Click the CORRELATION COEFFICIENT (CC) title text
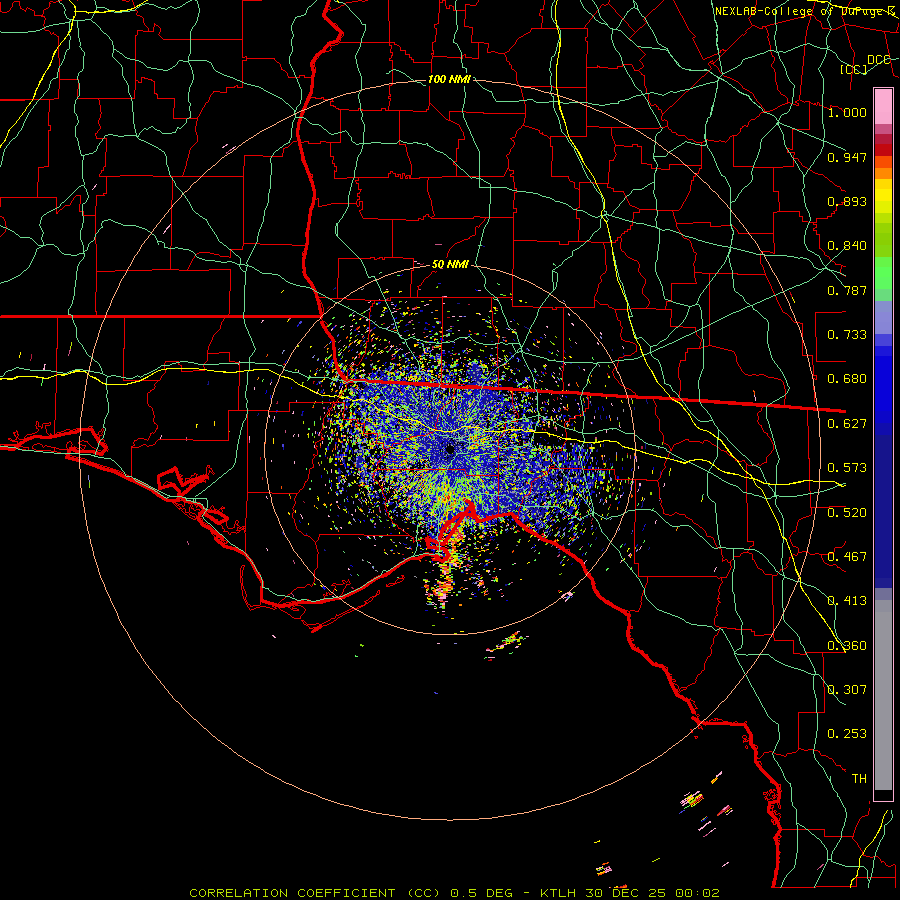 click(x=315, y=893)
